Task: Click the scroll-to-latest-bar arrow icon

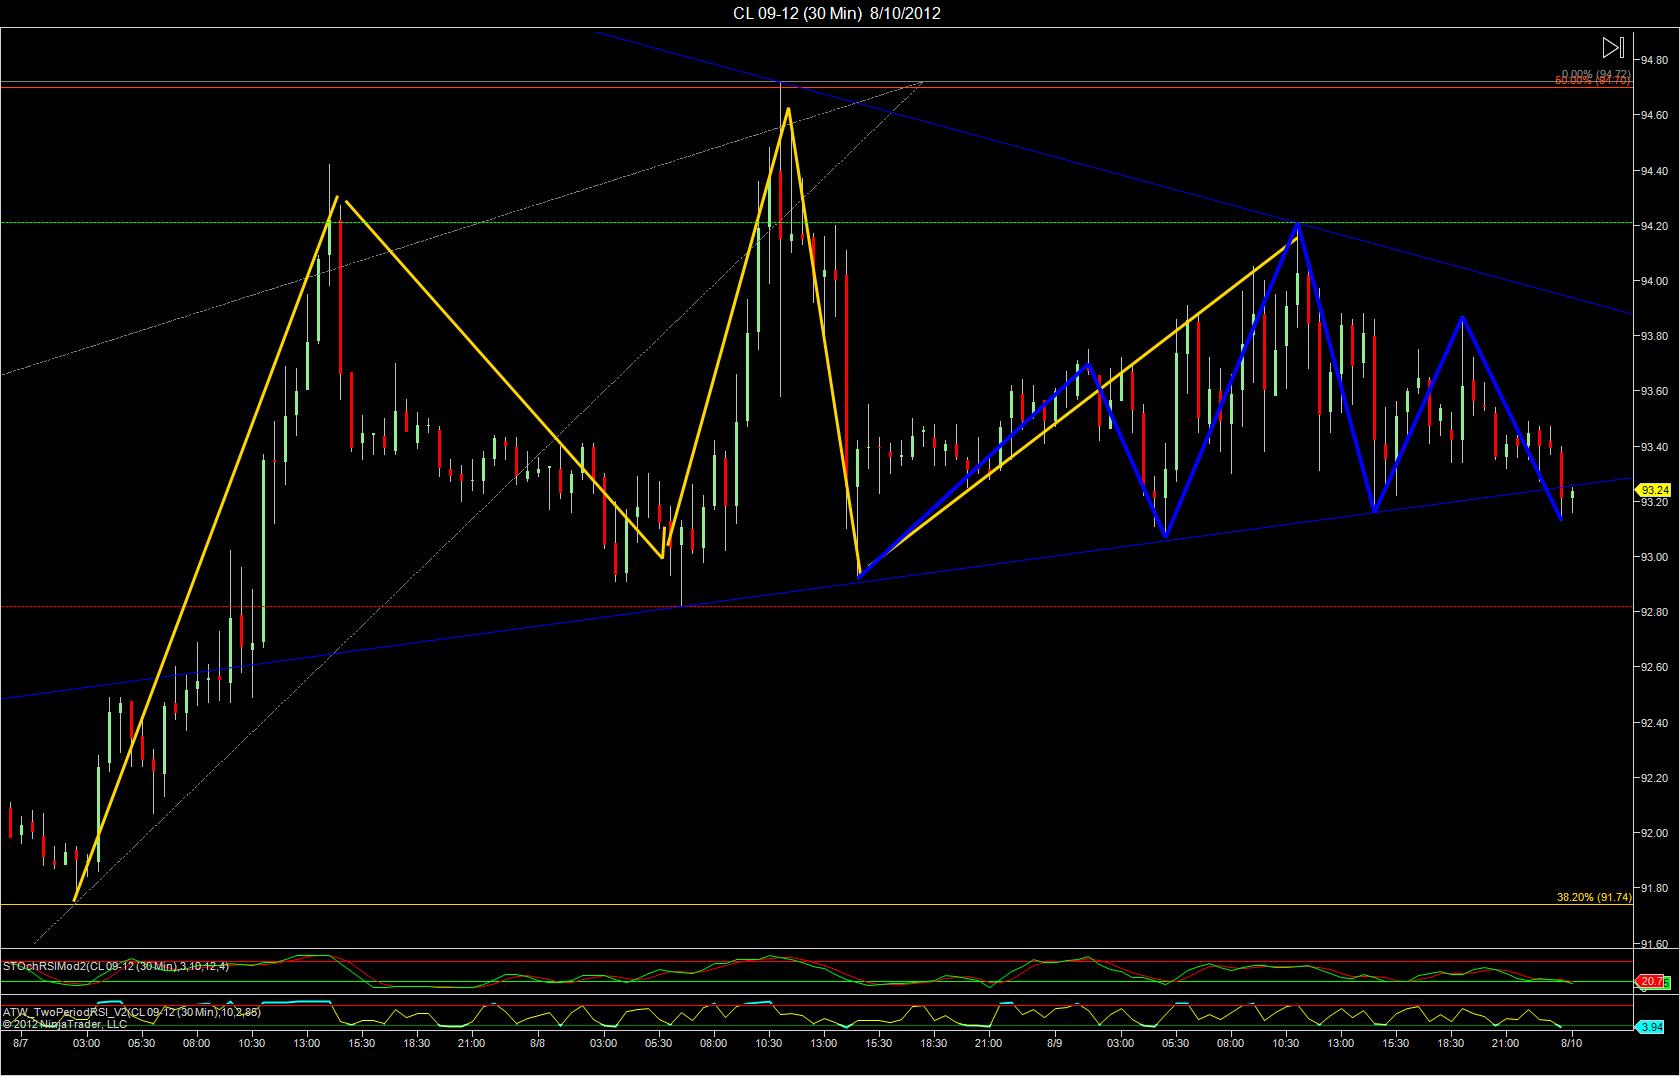Action: click(1612, 47)
